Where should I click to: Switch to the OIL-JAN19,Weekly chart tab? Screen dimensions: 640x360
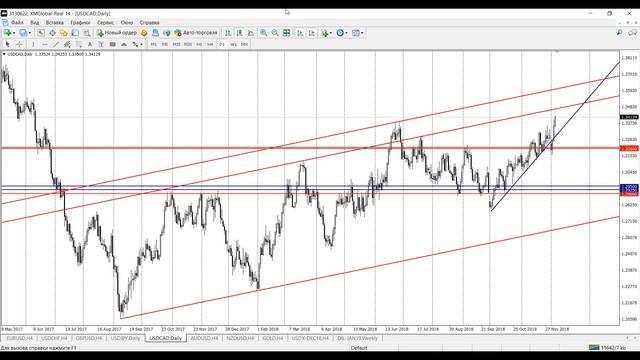coord(358,338)
